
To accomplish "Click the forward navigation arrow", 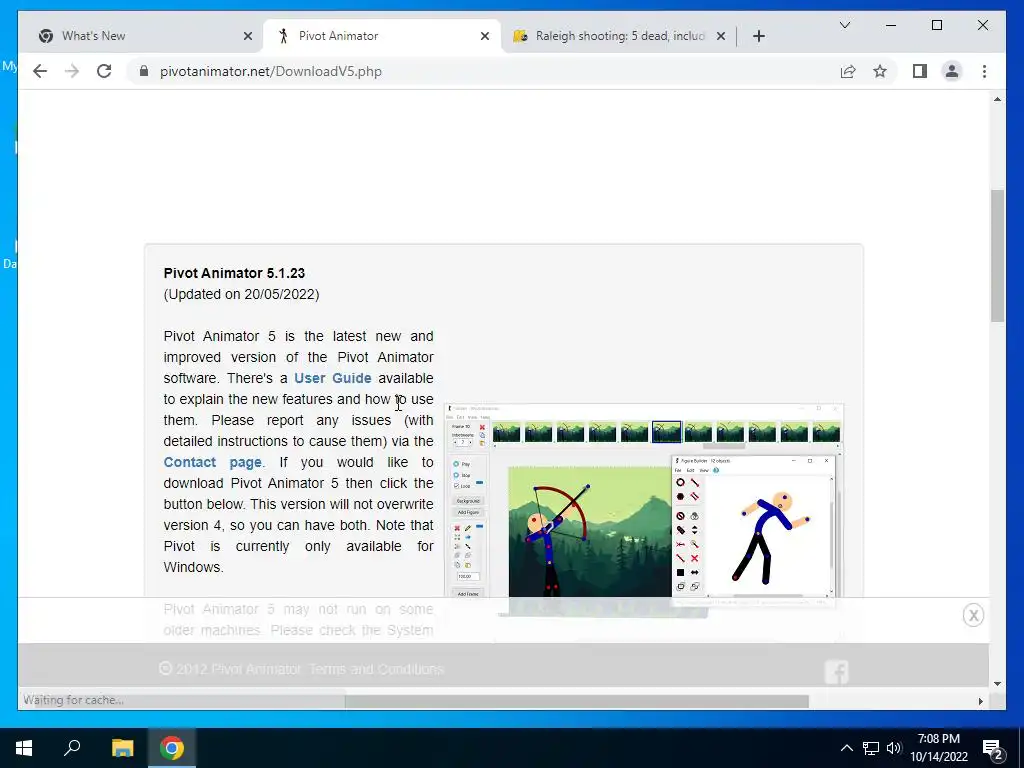I will [x=72, y=71].
